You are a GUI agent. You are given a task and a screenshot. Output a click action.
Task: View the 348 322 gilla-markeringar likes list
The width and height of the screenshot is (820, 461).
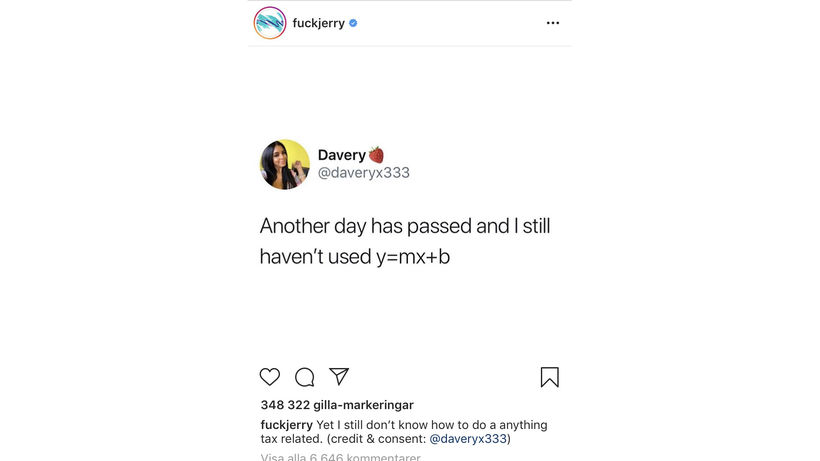[x=337, y=405]
